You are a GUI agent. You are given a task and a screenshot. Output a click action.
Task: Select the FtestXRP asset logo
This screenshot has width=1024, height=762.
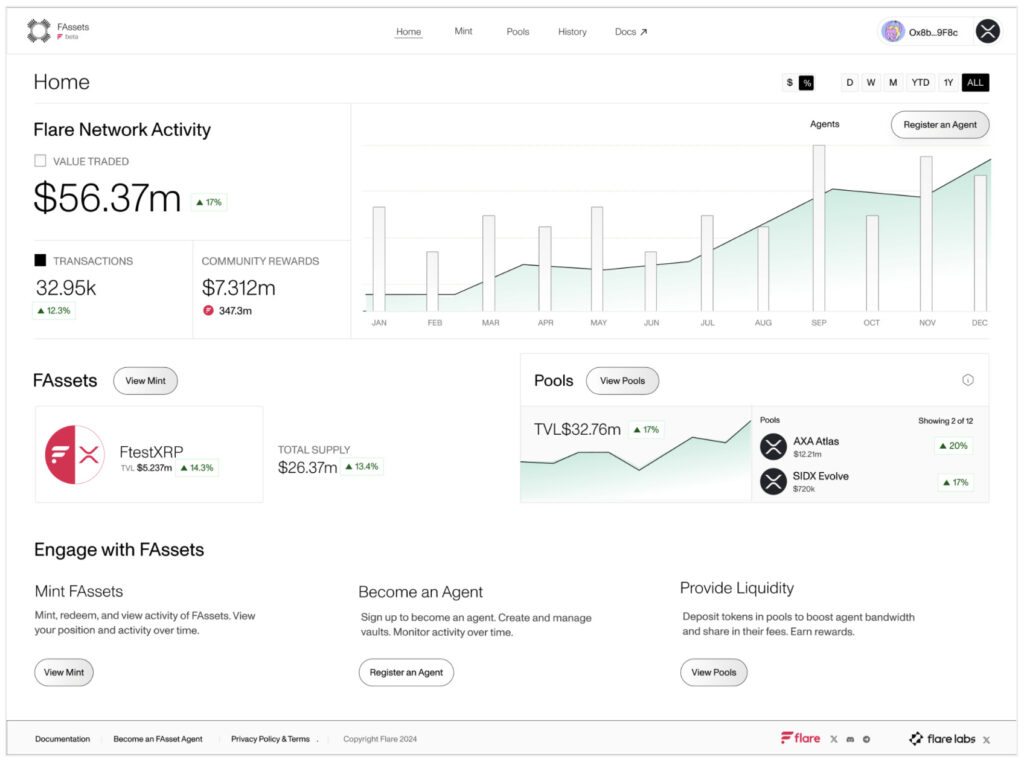75,455
